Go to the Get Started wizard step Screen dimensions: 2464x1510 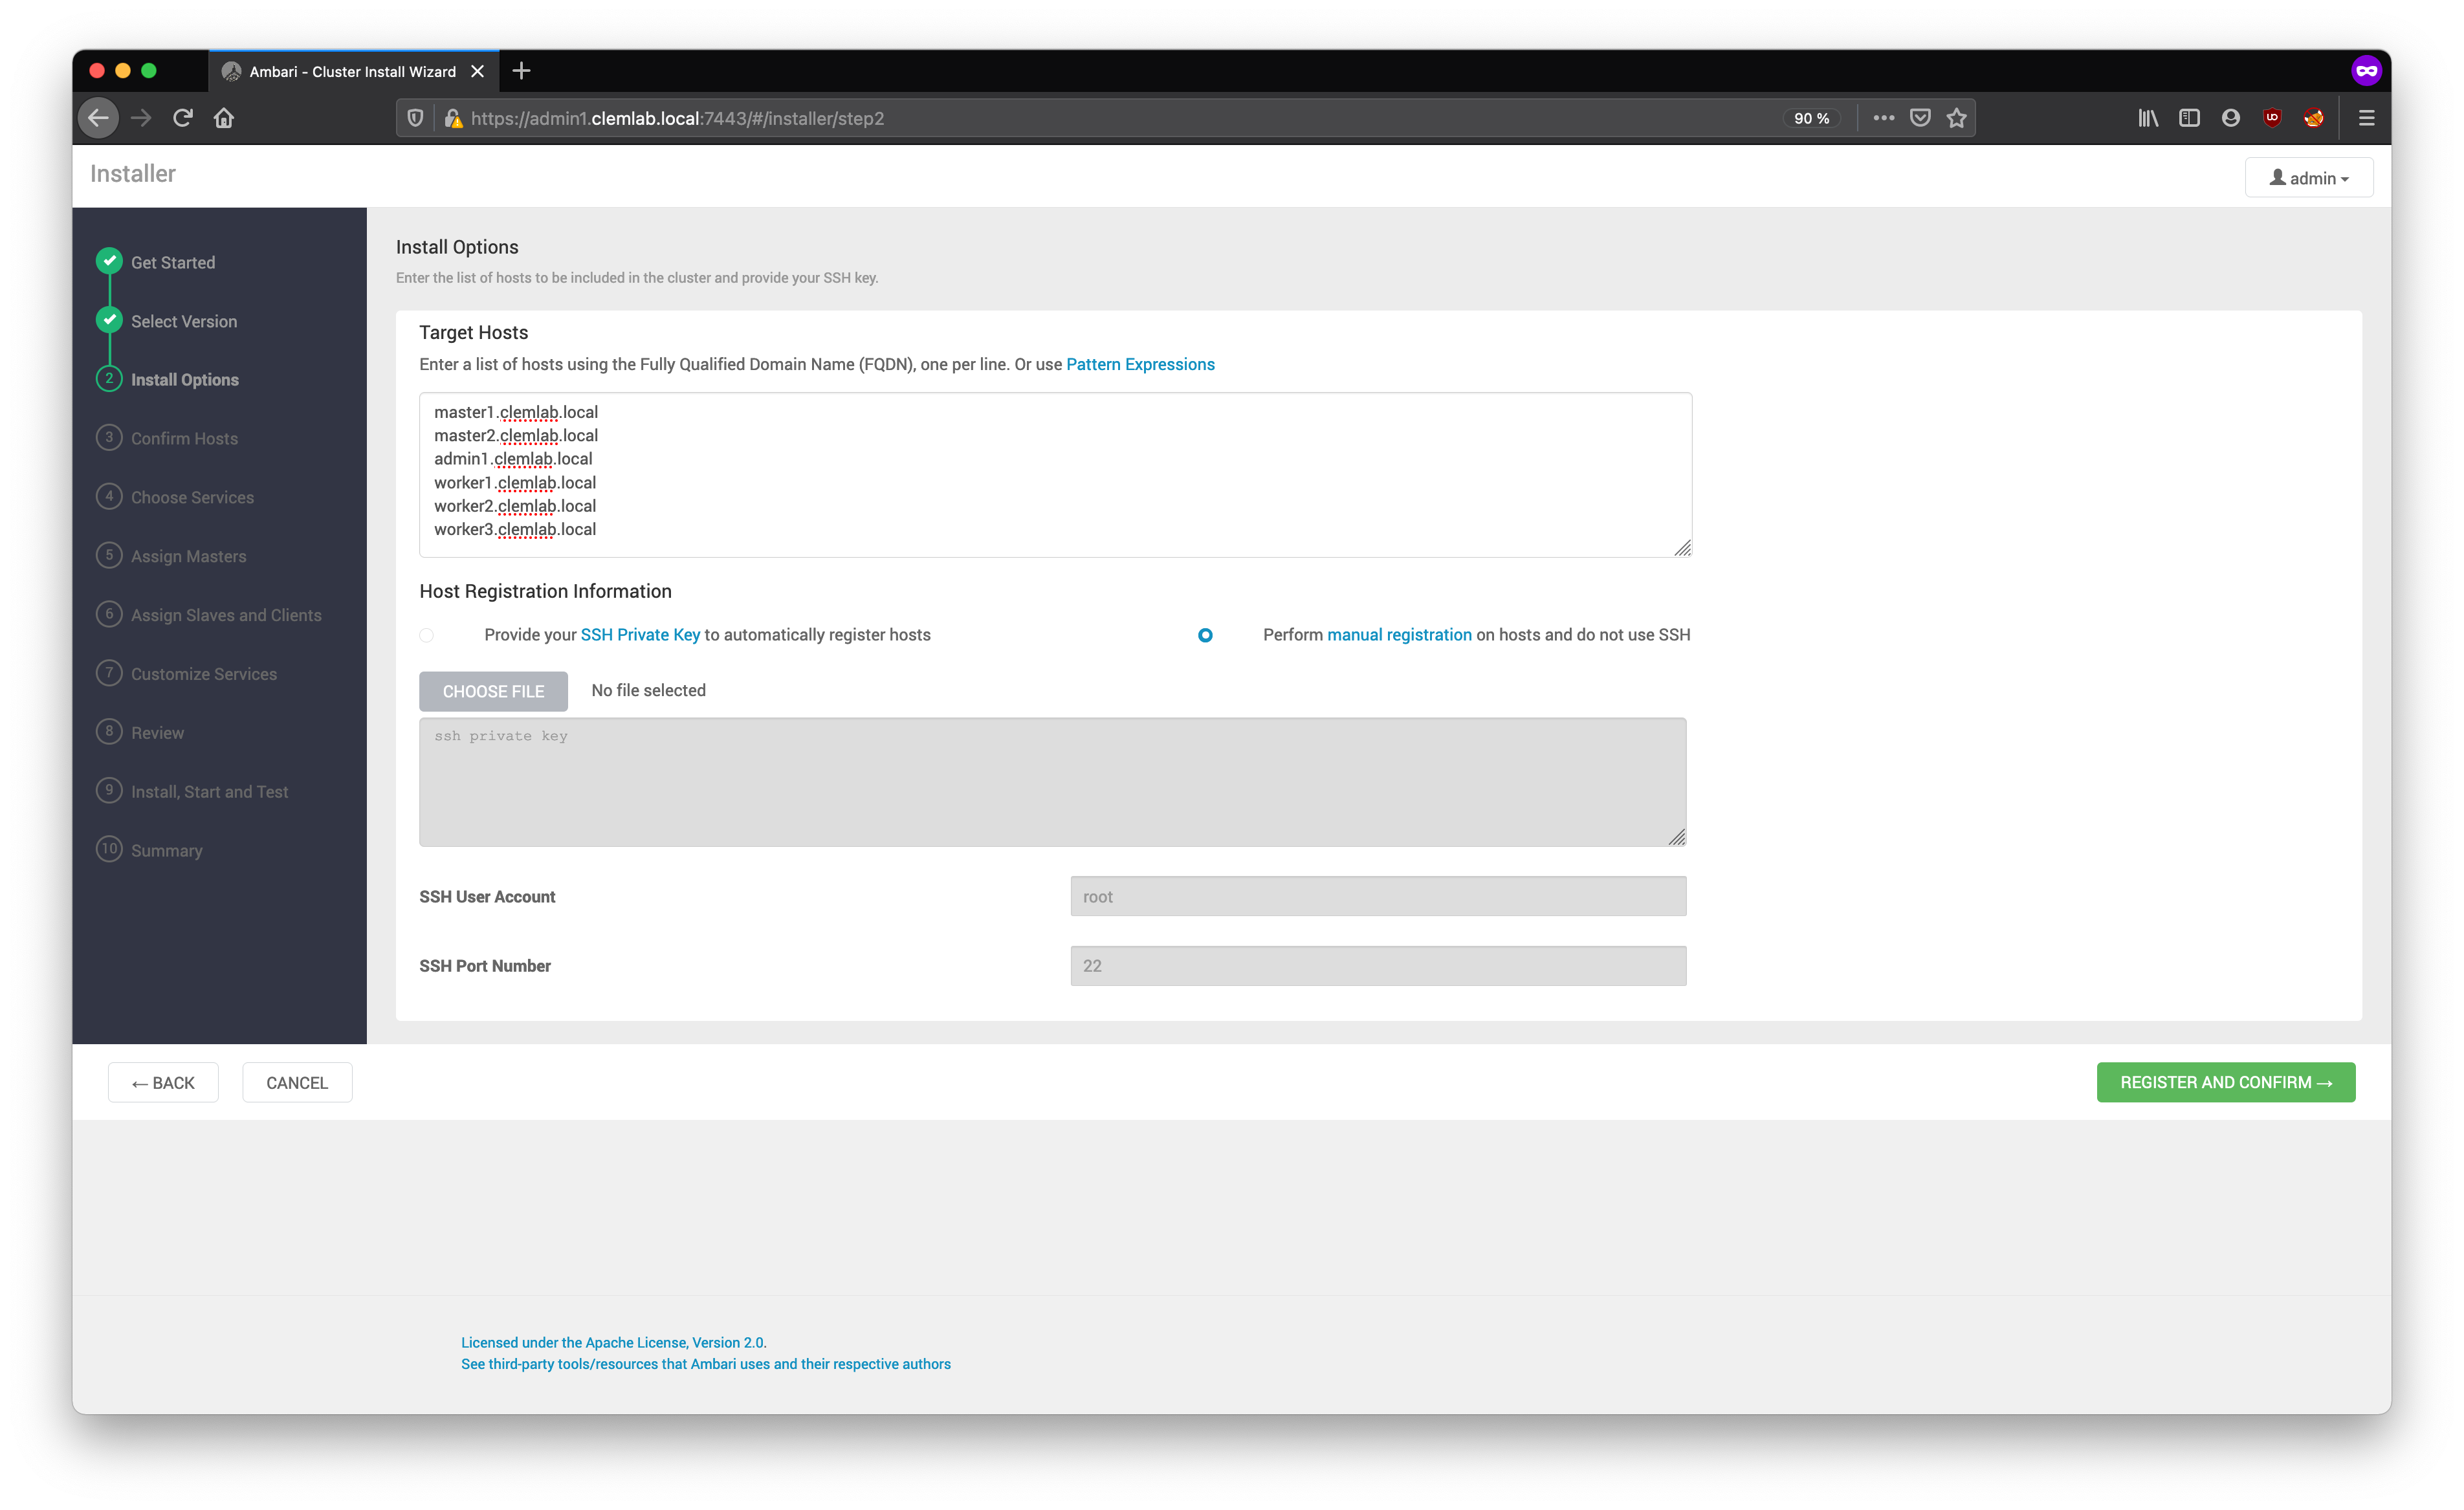coord(172,262)
